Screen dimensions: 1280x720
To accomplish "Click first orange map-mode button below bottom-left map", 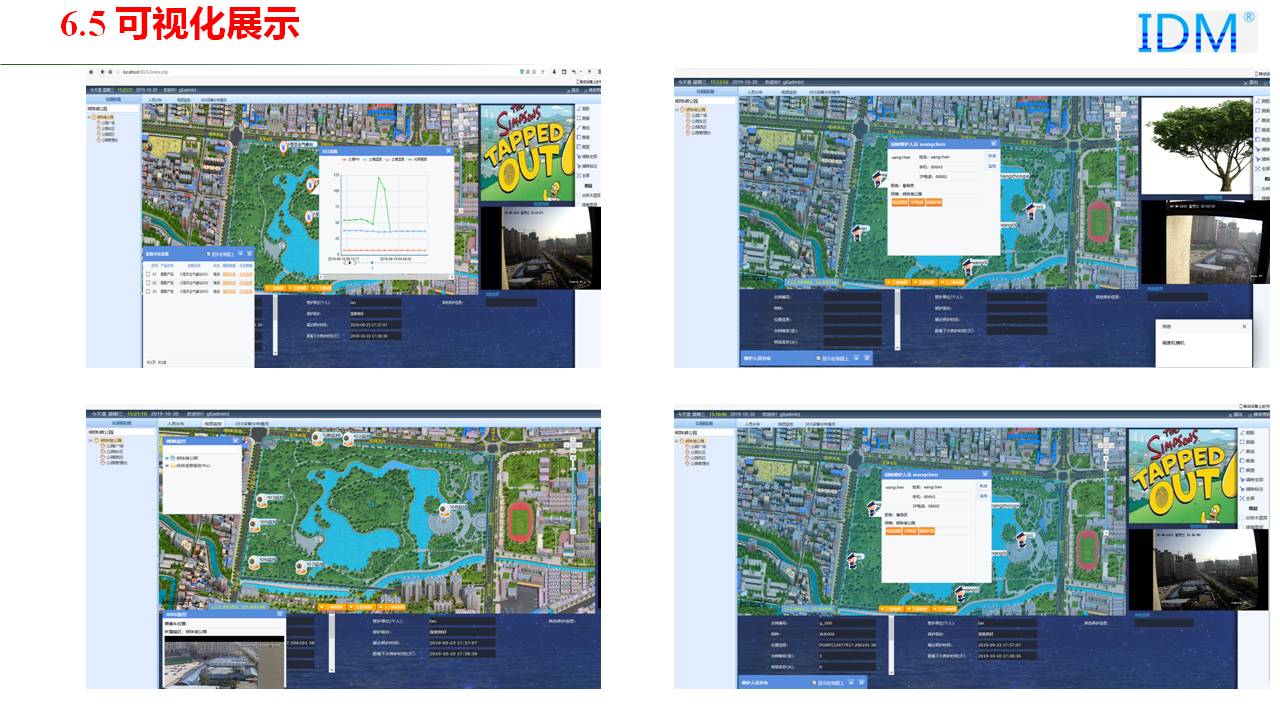I will [x=330, y=607].
